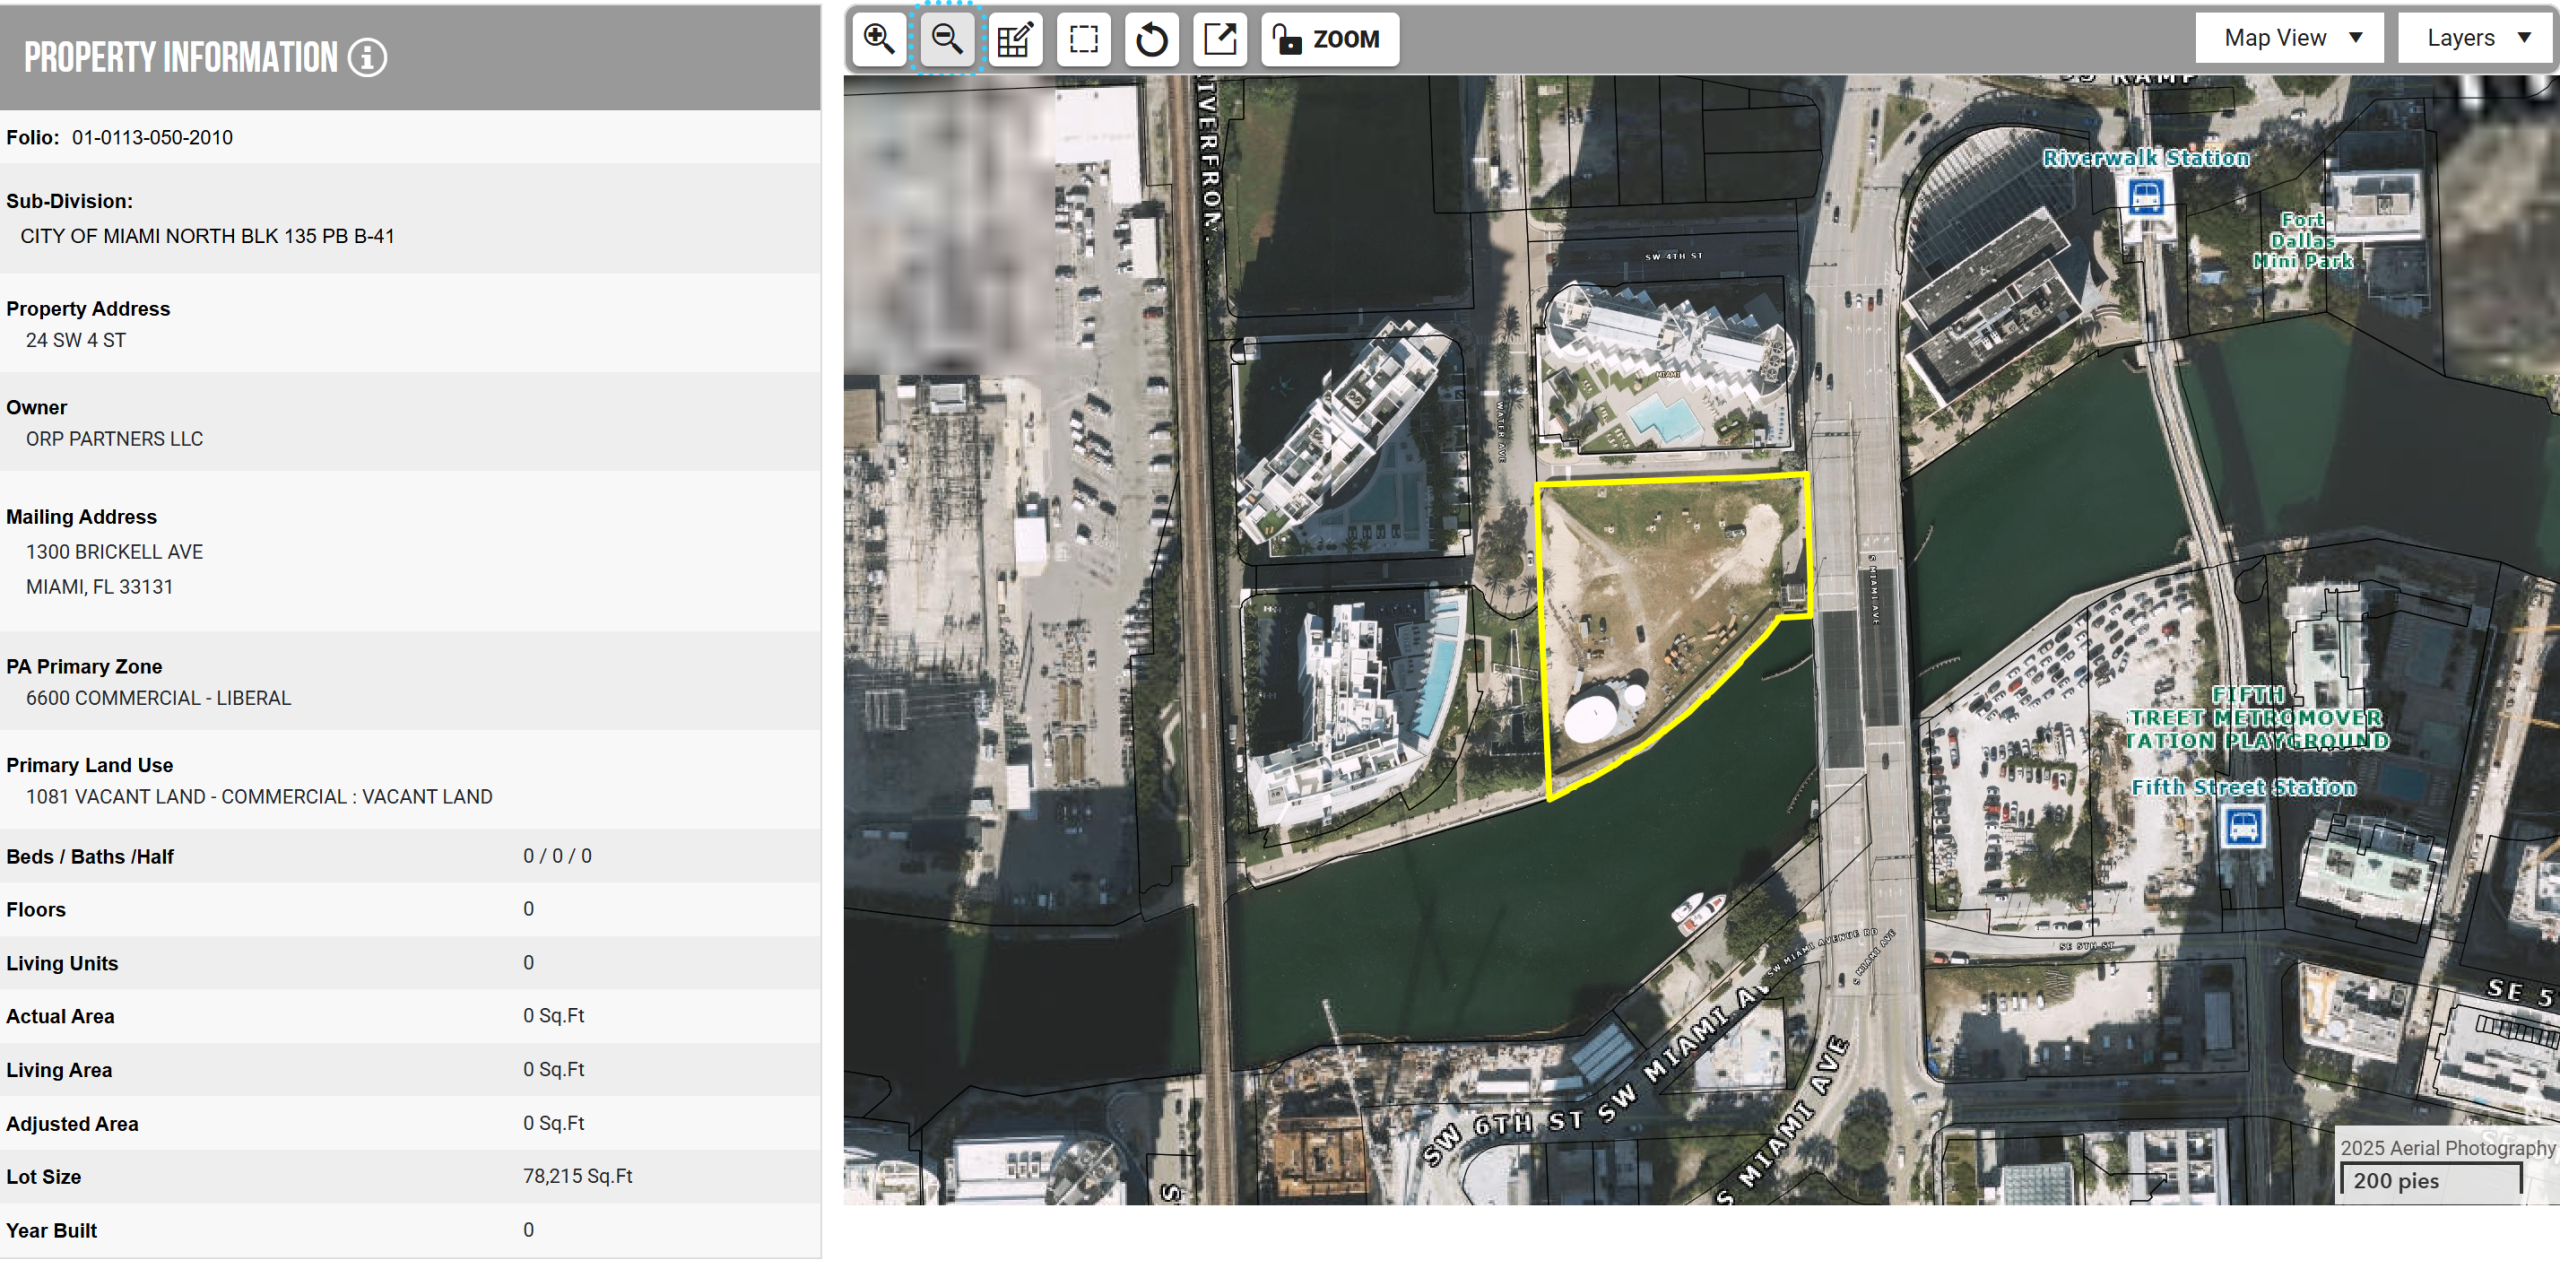Select the dashed rectangle selection tool
The image size is (2560, 1269).
tap(1083, 40)
